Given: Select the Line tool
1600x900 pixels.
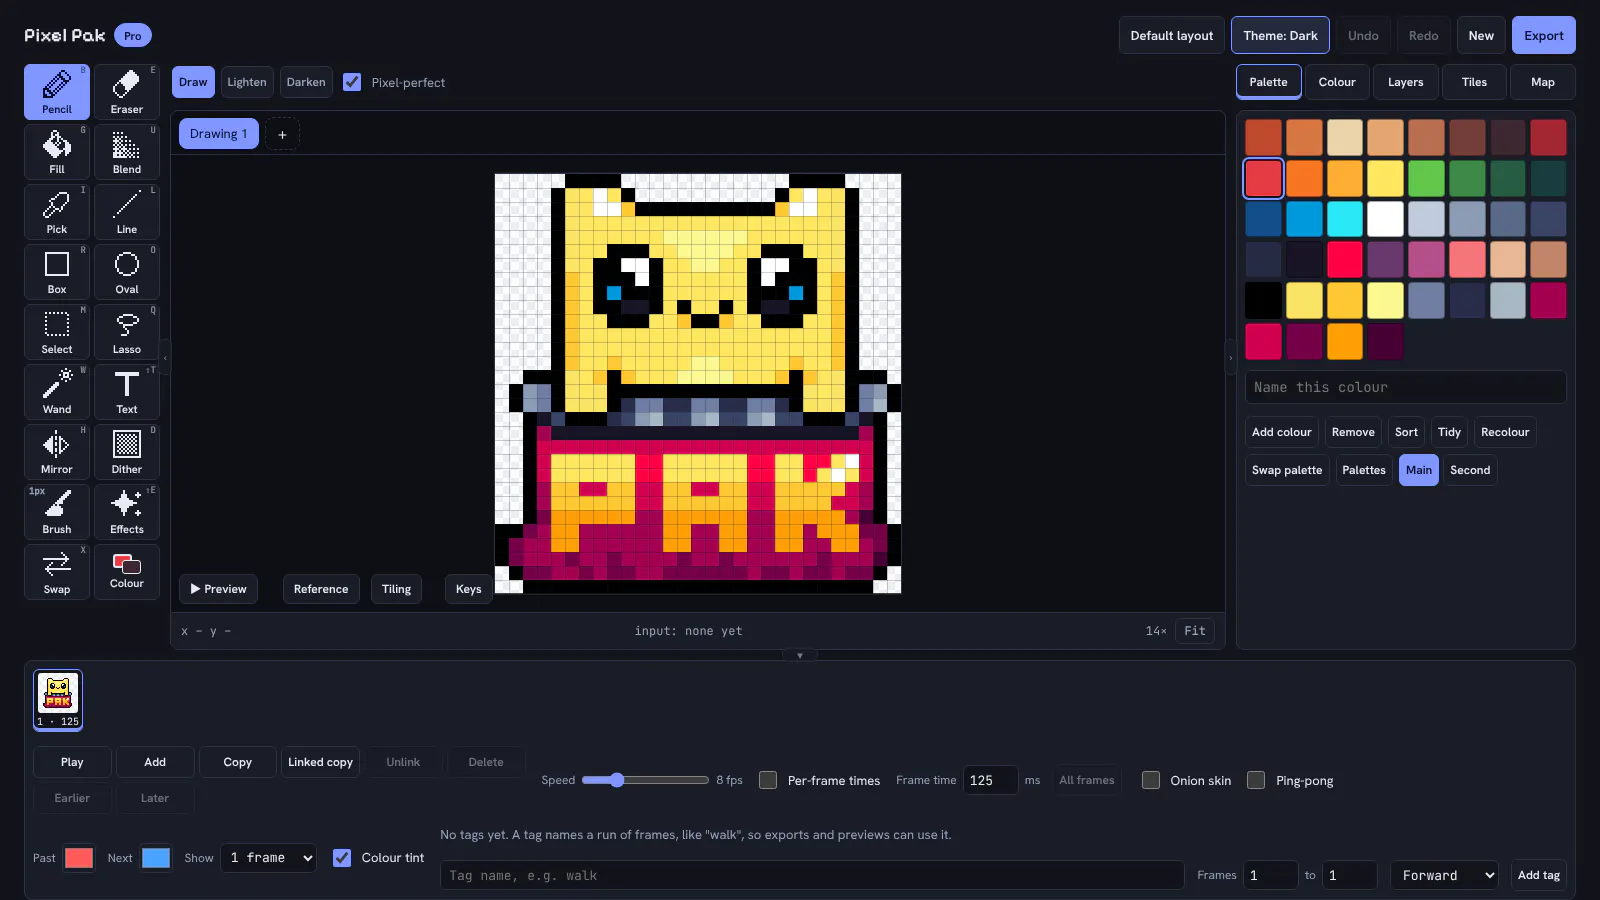Looking at the screenshot, I should (127, 212).
